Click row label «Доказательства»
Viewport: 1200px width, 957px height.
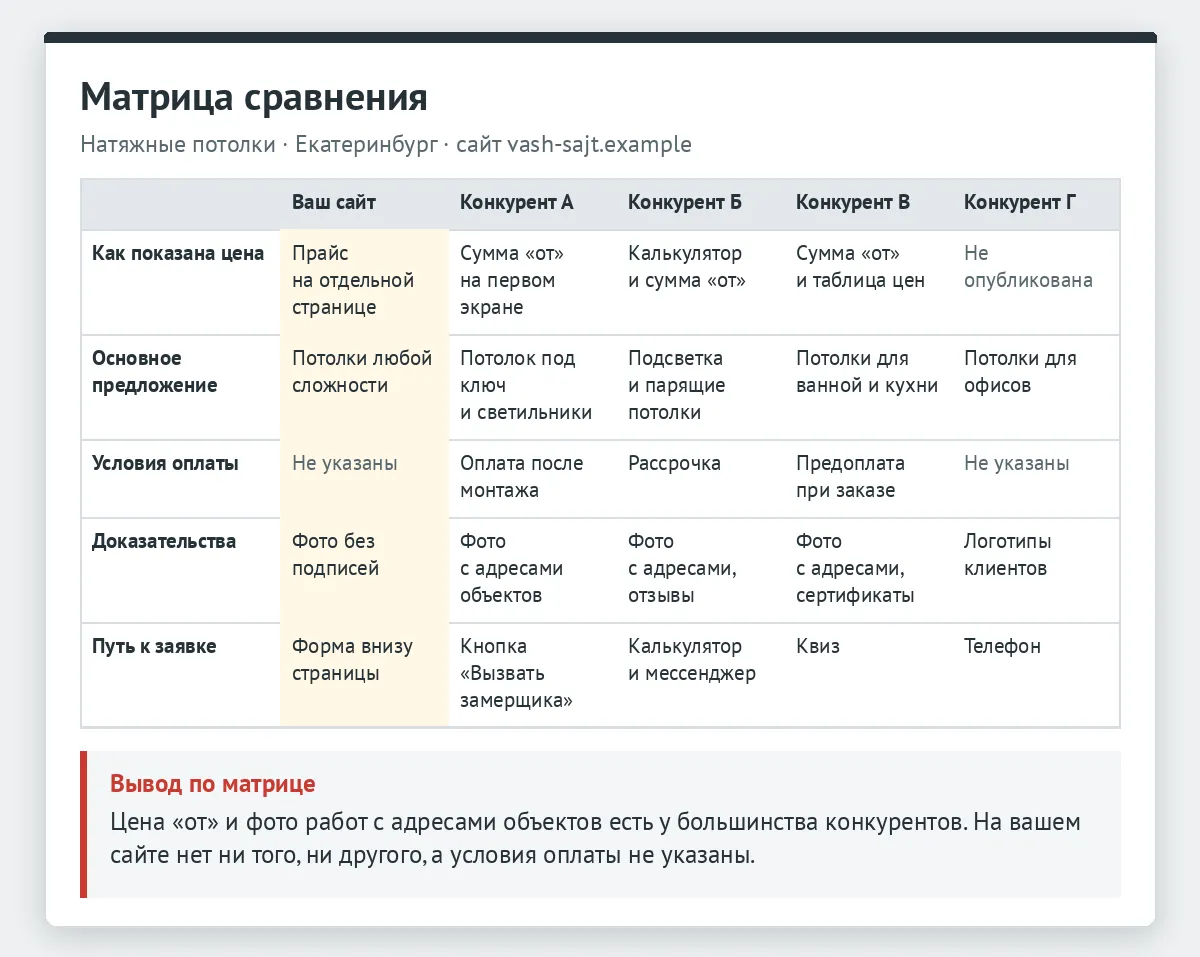coord(164,541)
